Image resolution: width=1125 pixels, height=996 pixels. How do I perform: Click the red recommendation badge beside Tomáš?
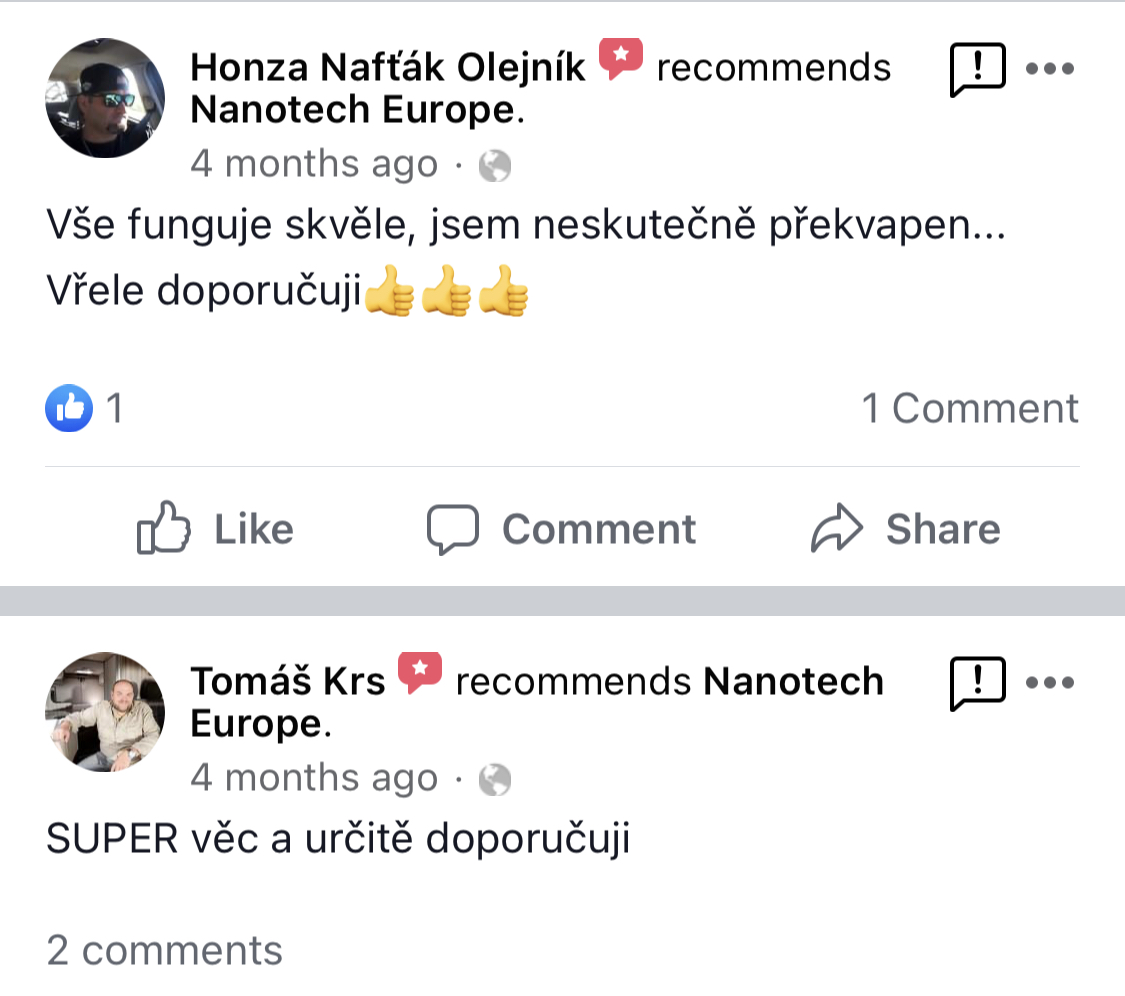pos(420,673)
